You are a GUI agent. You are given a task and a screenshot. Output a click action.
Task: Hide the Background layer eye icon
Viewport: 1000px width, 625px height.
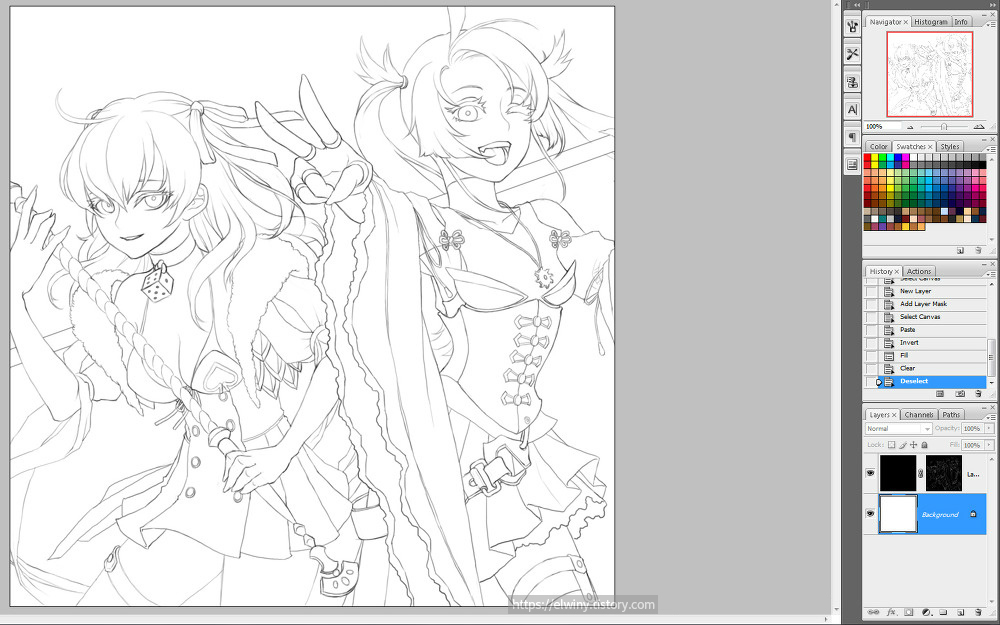pyautogui.click(x=870, y=513)
